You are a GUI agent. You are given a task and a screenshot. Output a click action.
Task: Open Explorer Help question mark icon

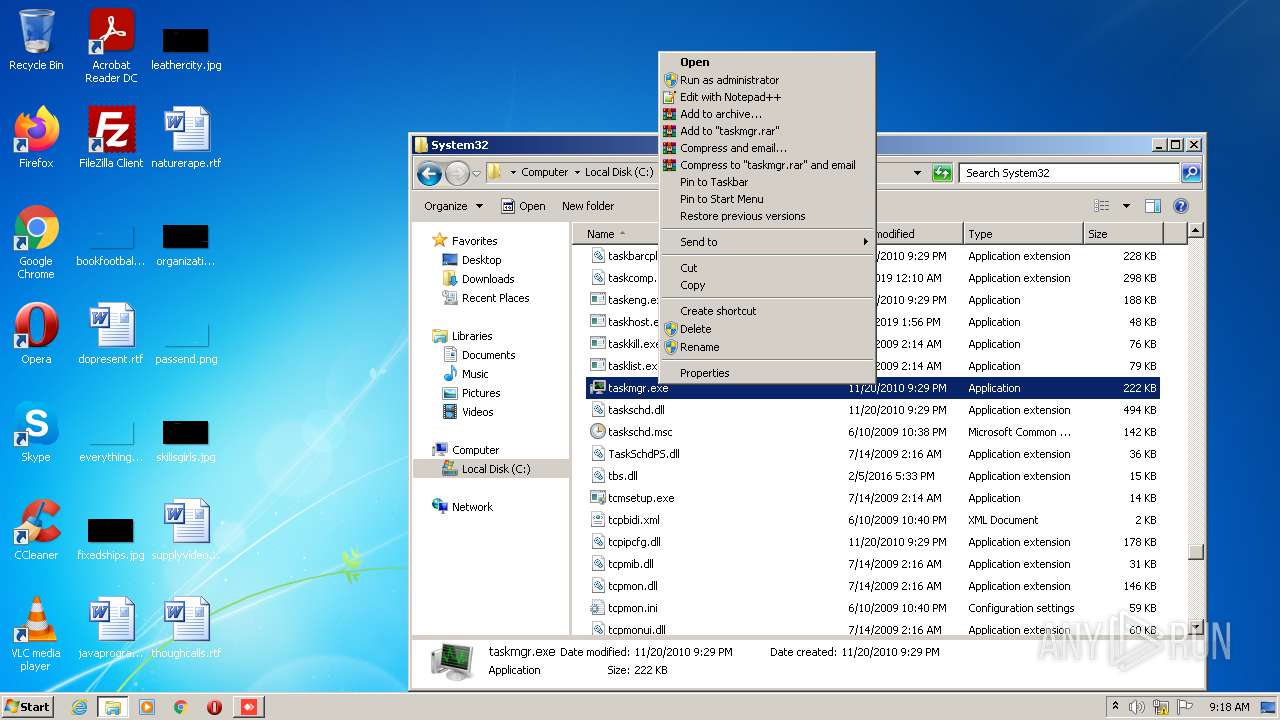(1180, 206)
